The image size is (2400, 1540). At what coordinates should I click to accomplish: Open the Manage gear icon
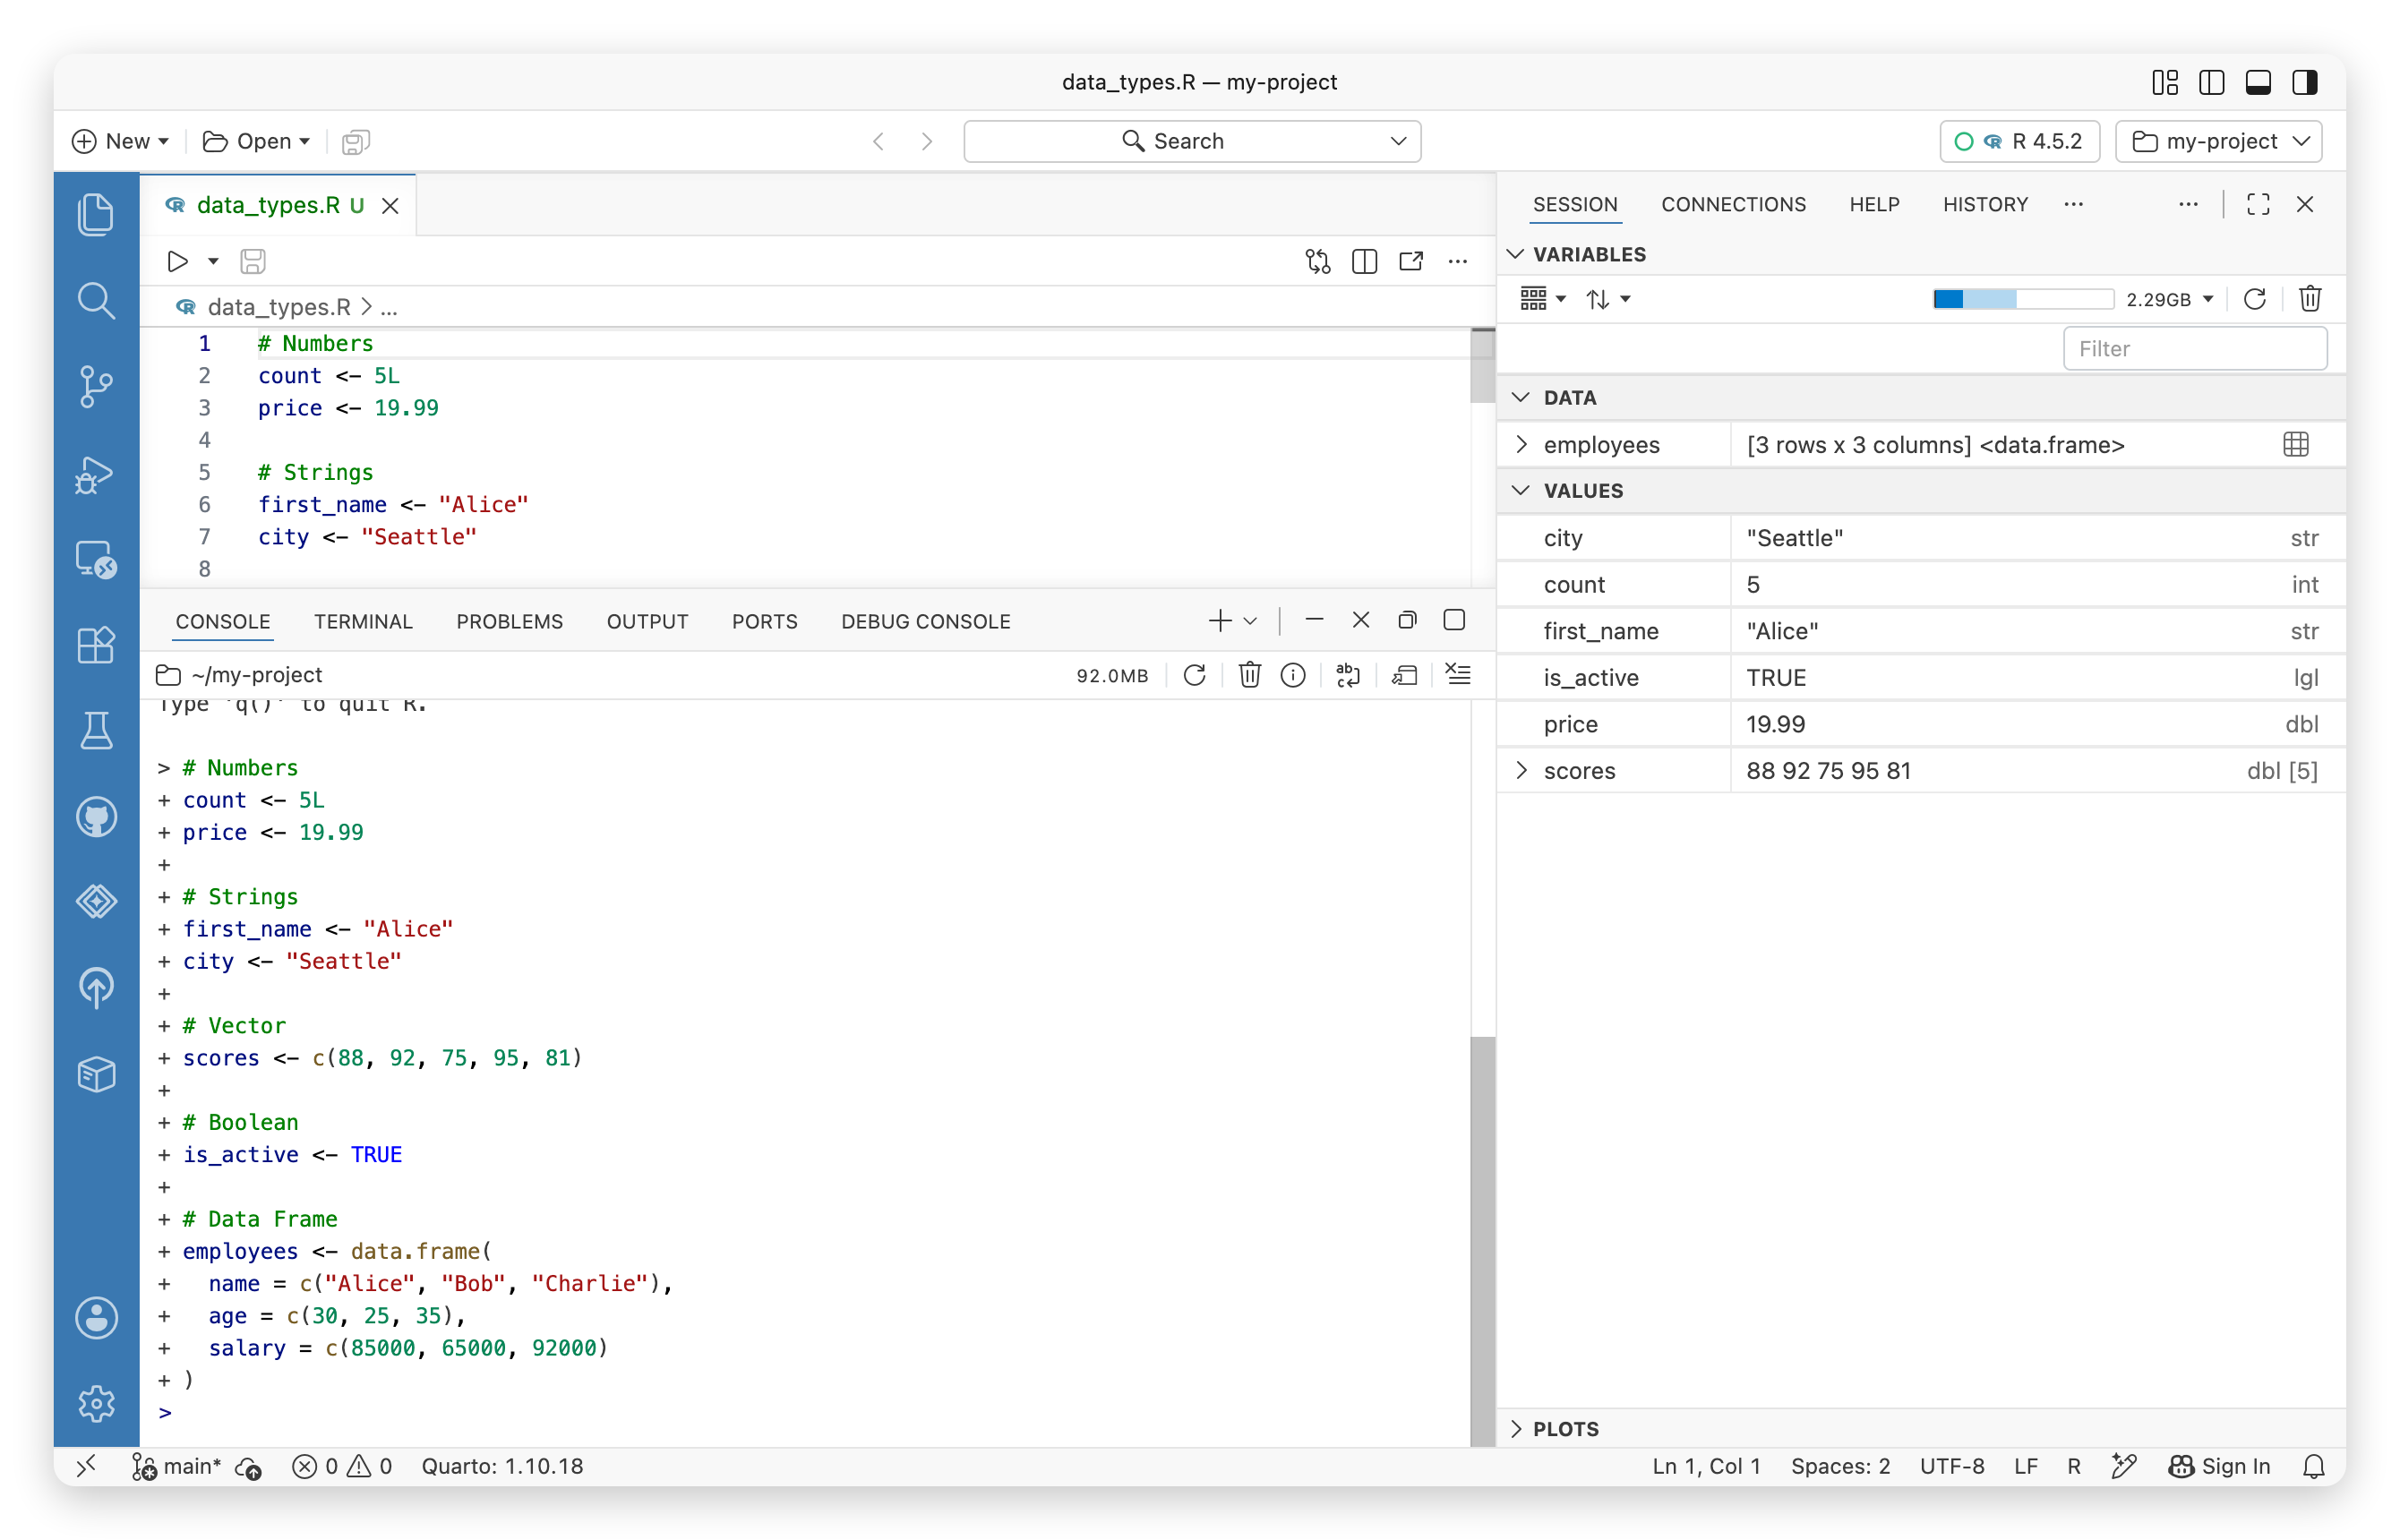pos(96,1403)
